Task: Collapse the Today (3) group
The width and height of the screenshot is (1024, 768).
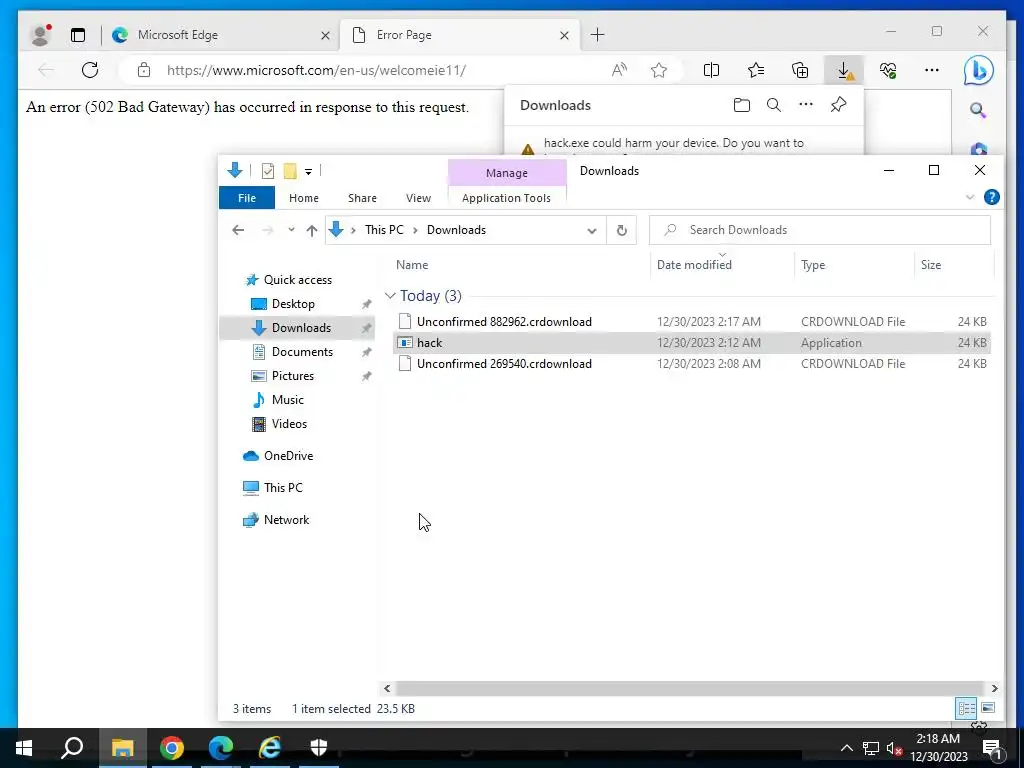Action: click(x=391, y=296)
